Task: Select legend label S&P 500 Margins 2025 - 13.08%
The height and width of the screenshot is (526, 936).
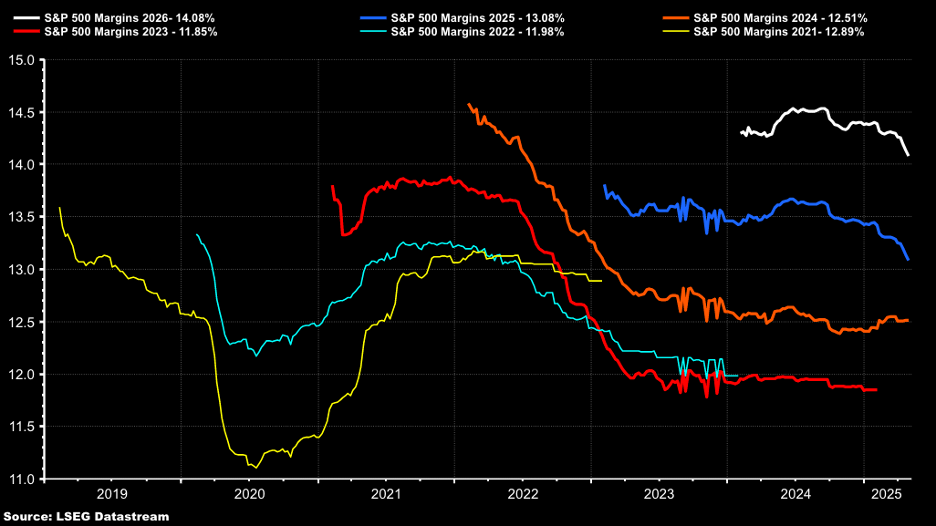Action: click(478, 19)
